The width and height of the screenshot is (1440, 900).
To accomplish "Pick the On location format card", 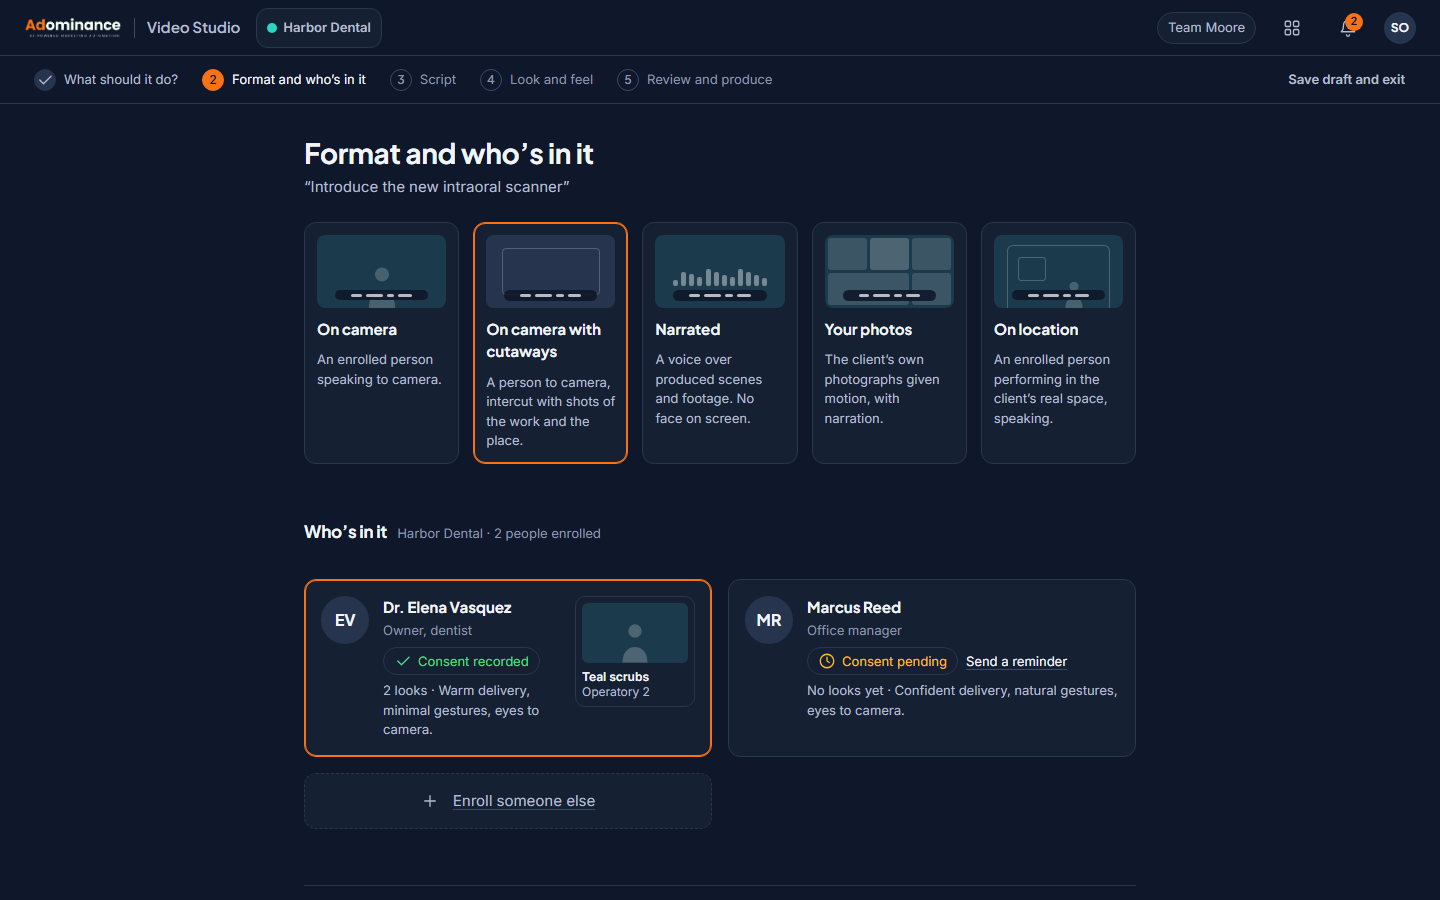I will [1058, 343].
